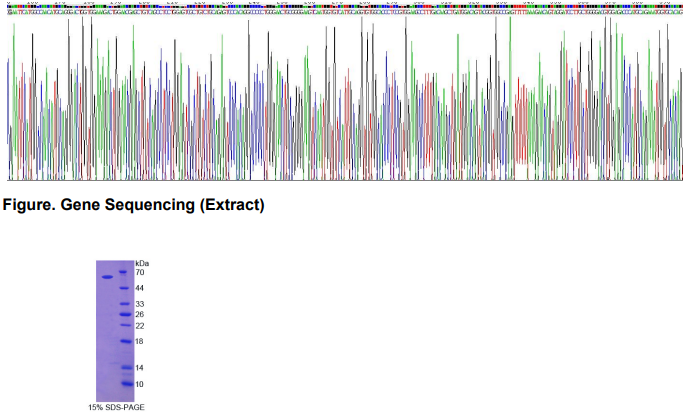
Task: Click the 18 marker size label
Action: (x=139, y=342)
